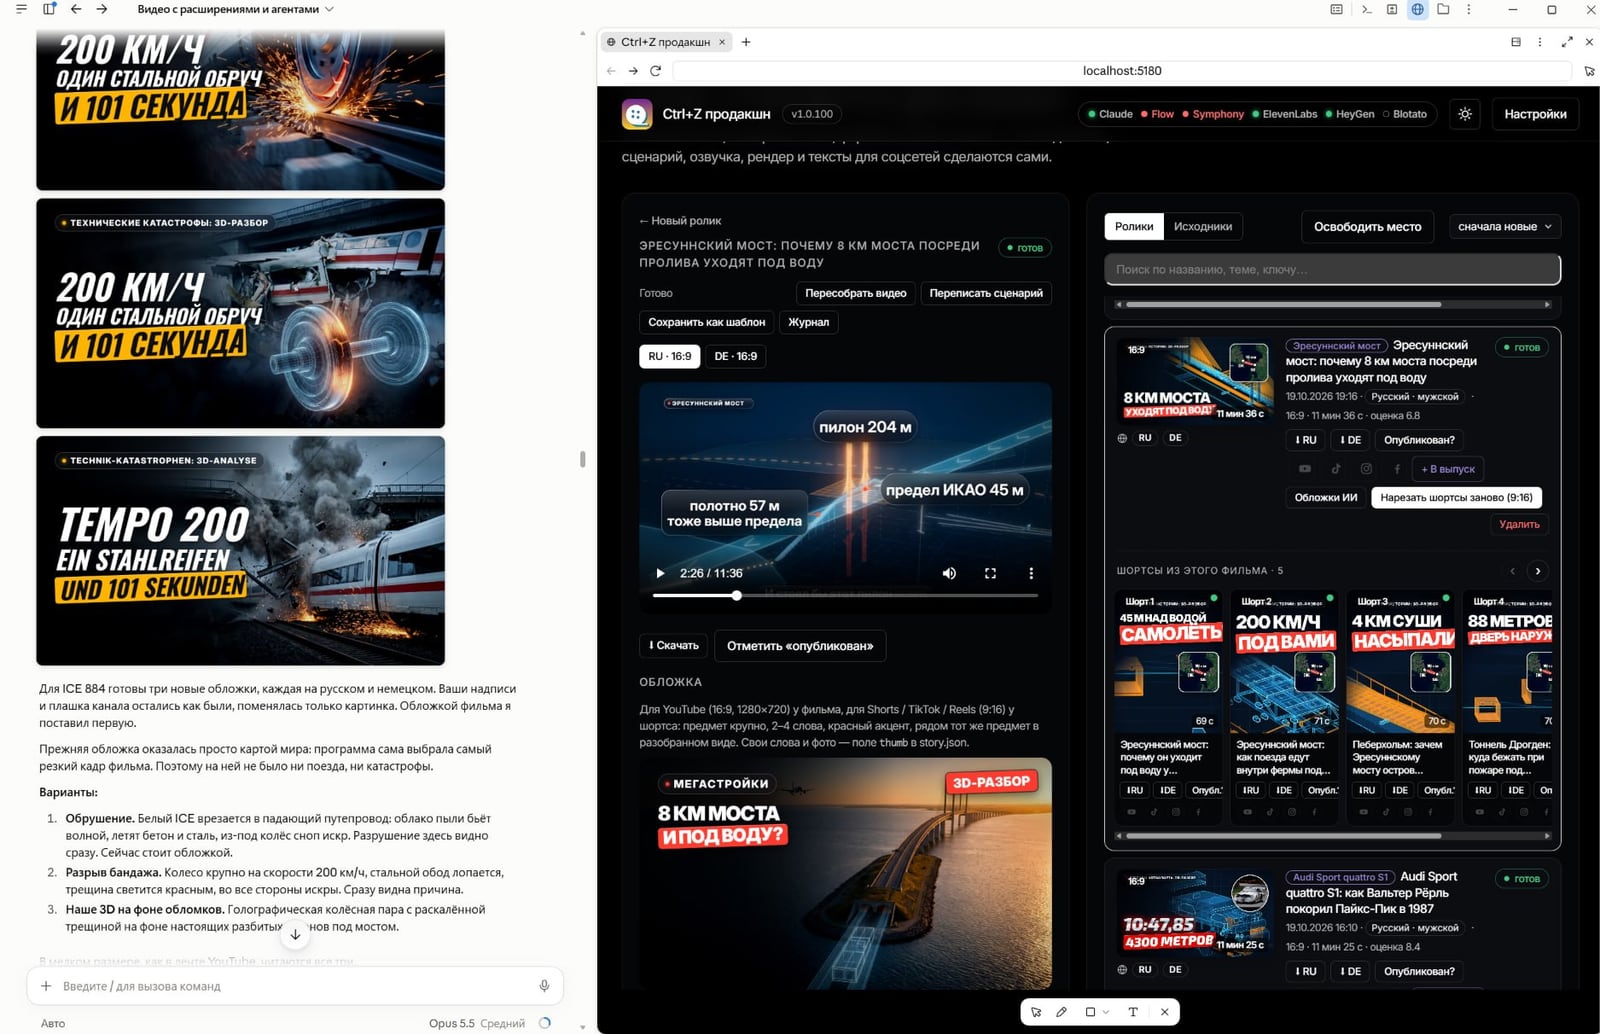Image resolution: width=1600 pixels, height=1034 pixels.
Task: Click Пересобрать видео button
Action: pos(856,293)
